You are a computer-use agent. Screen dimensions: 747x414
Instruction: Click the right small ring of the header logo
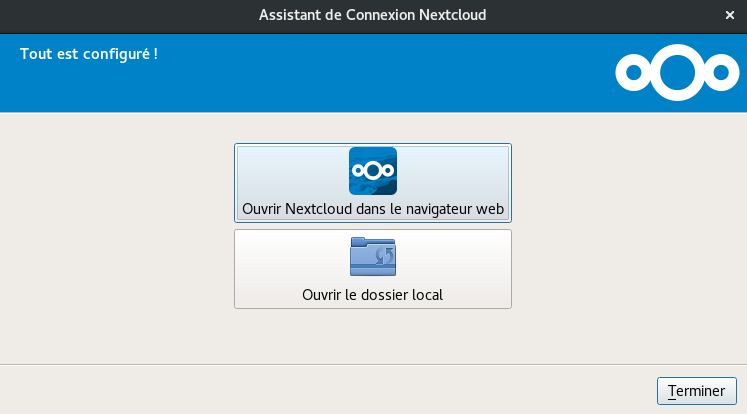pos(718,73)
